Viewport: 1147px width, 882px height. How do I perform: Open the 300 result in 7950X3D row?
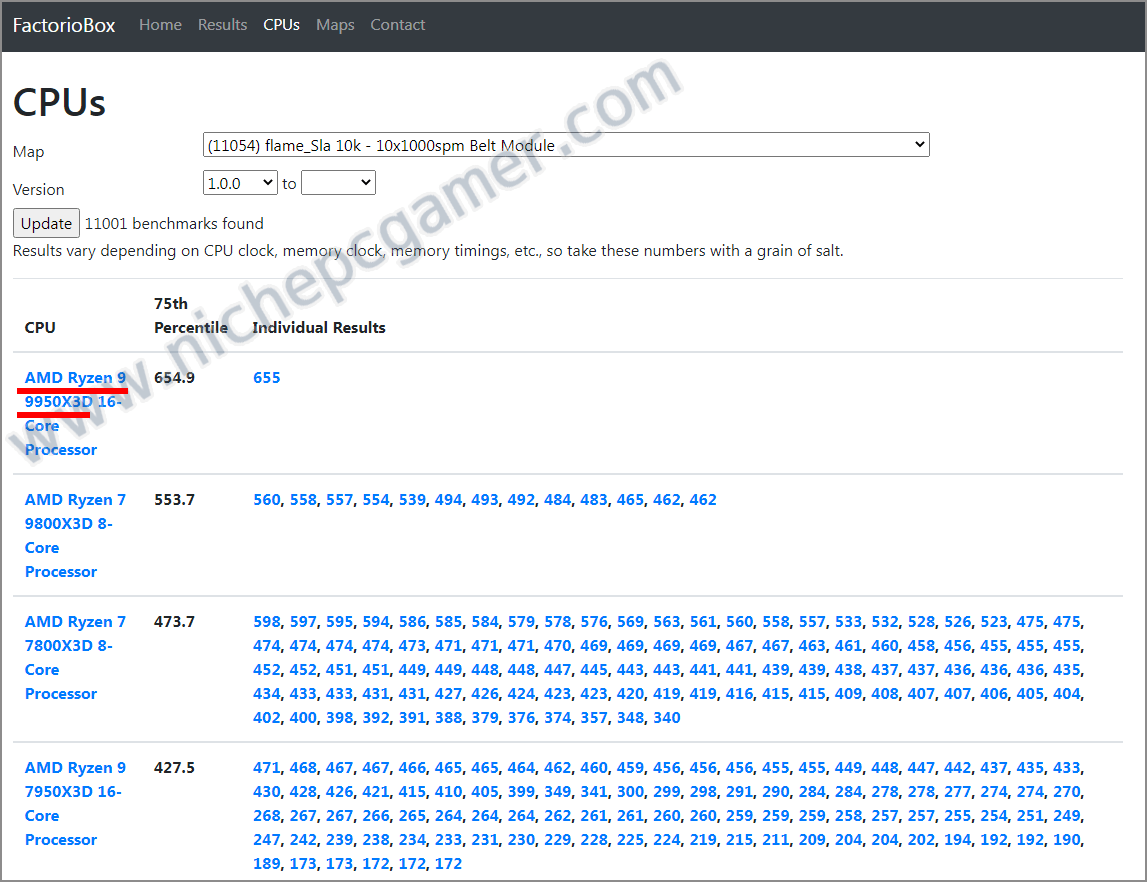click(631, 791)
